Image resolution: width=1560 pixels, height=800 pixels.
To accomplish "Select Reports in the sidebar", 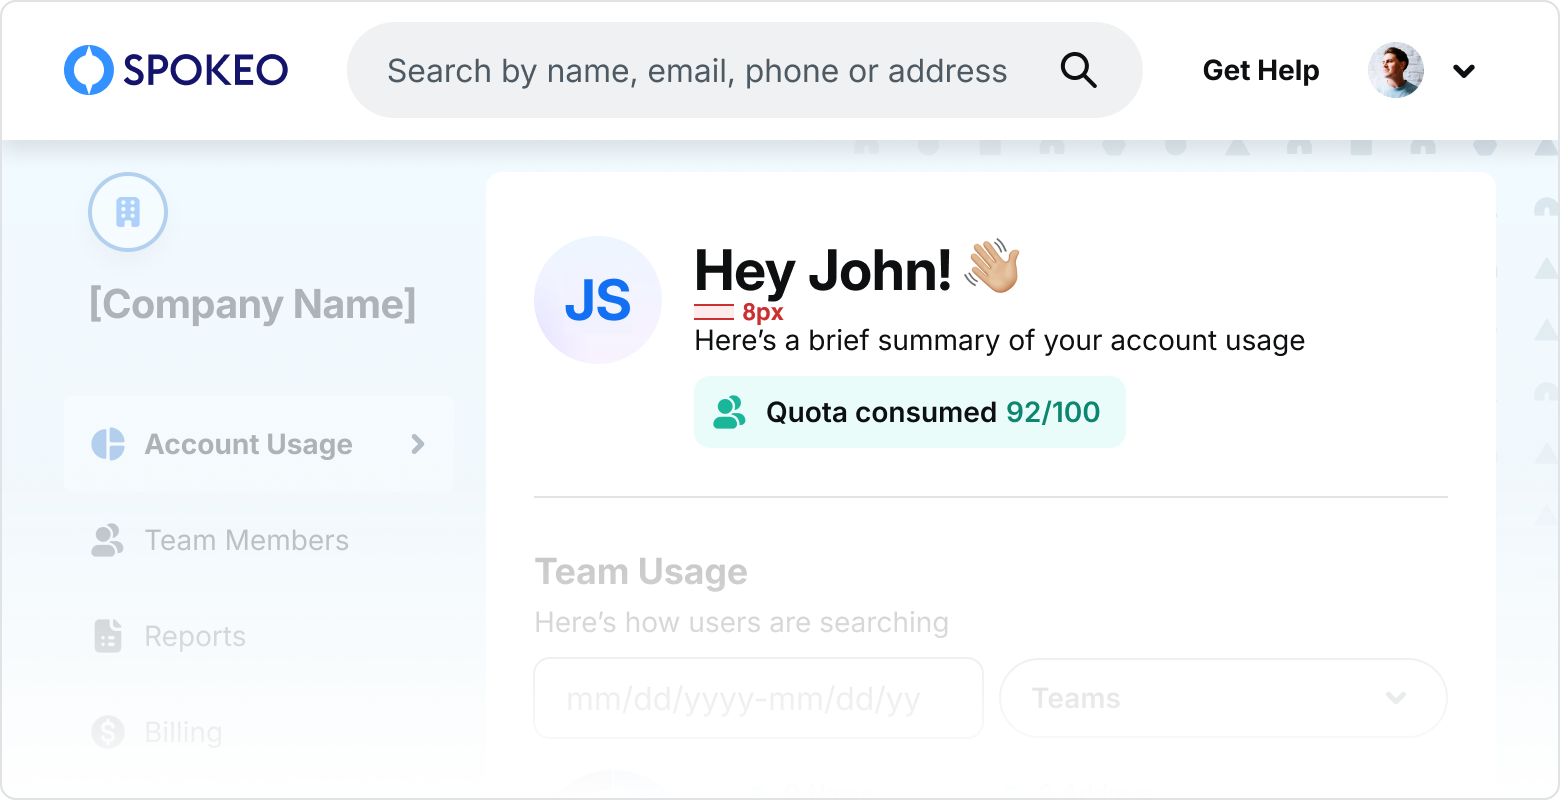I will click(x=195, y=636).
